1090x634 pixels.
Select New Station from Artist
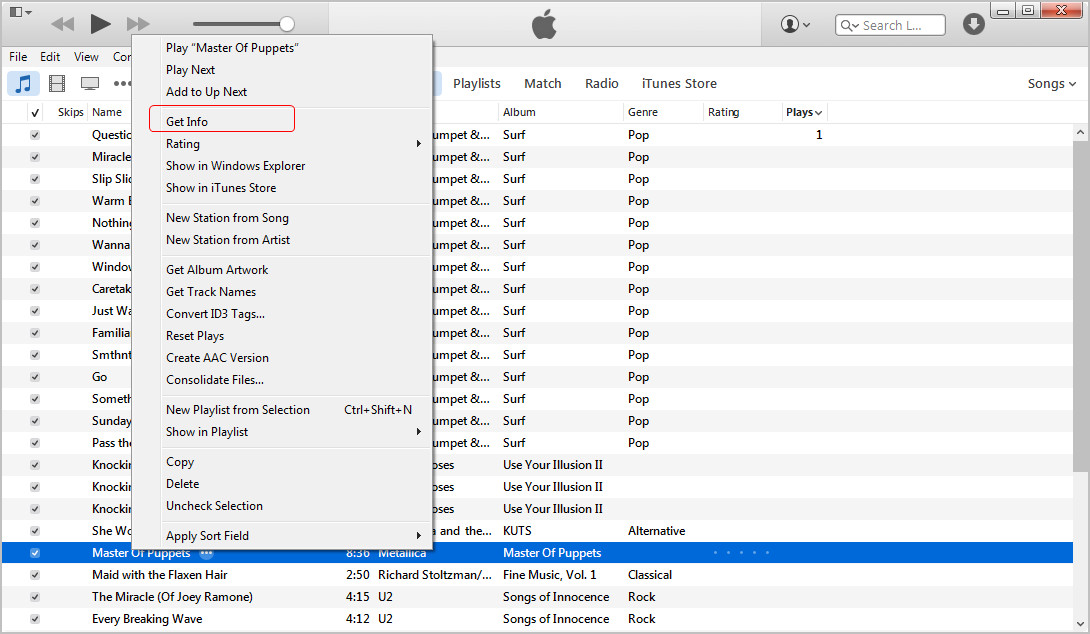click(228, 240)
